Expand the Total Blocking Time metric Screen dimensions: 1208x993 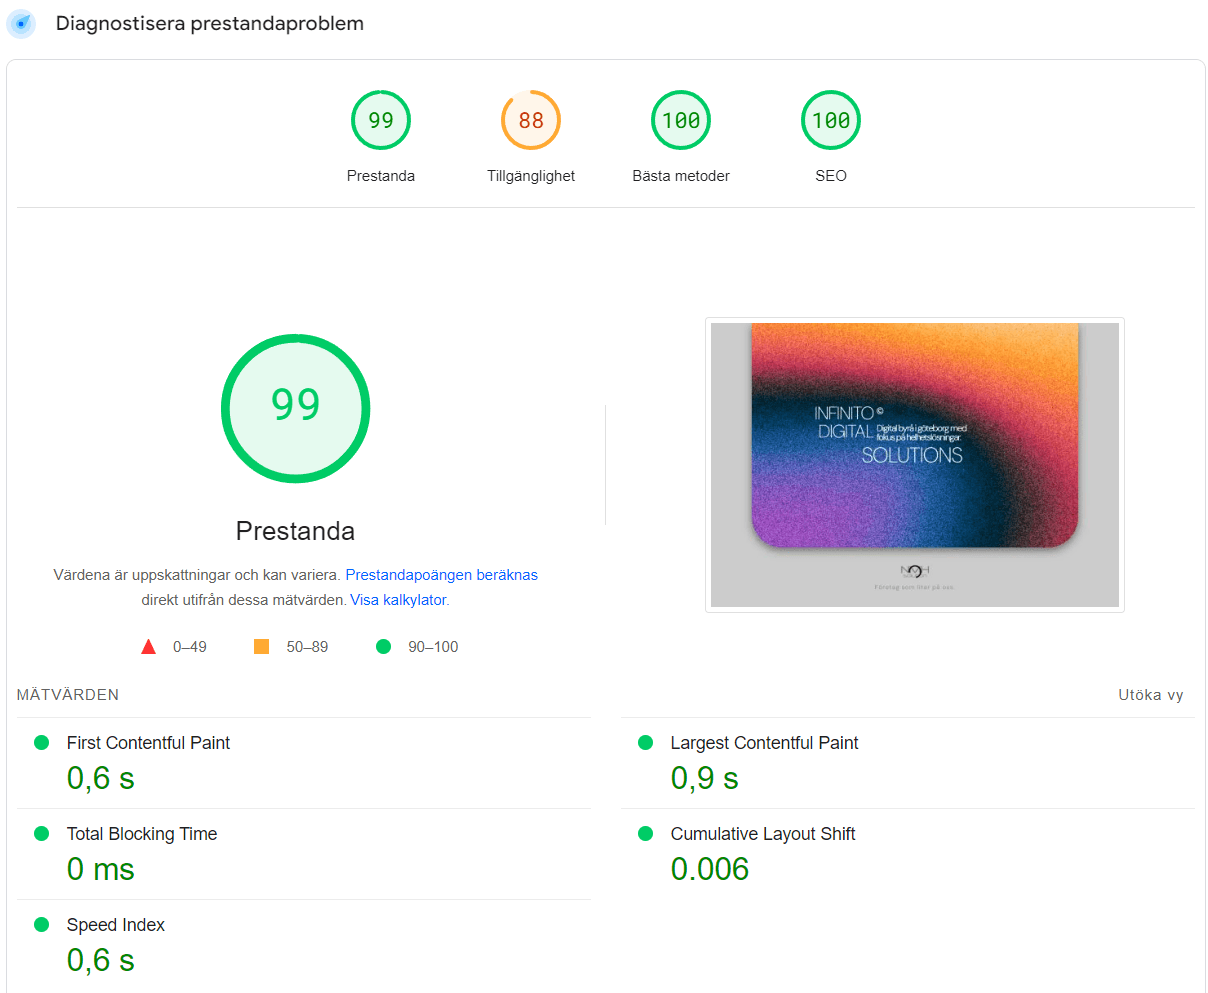304,854
